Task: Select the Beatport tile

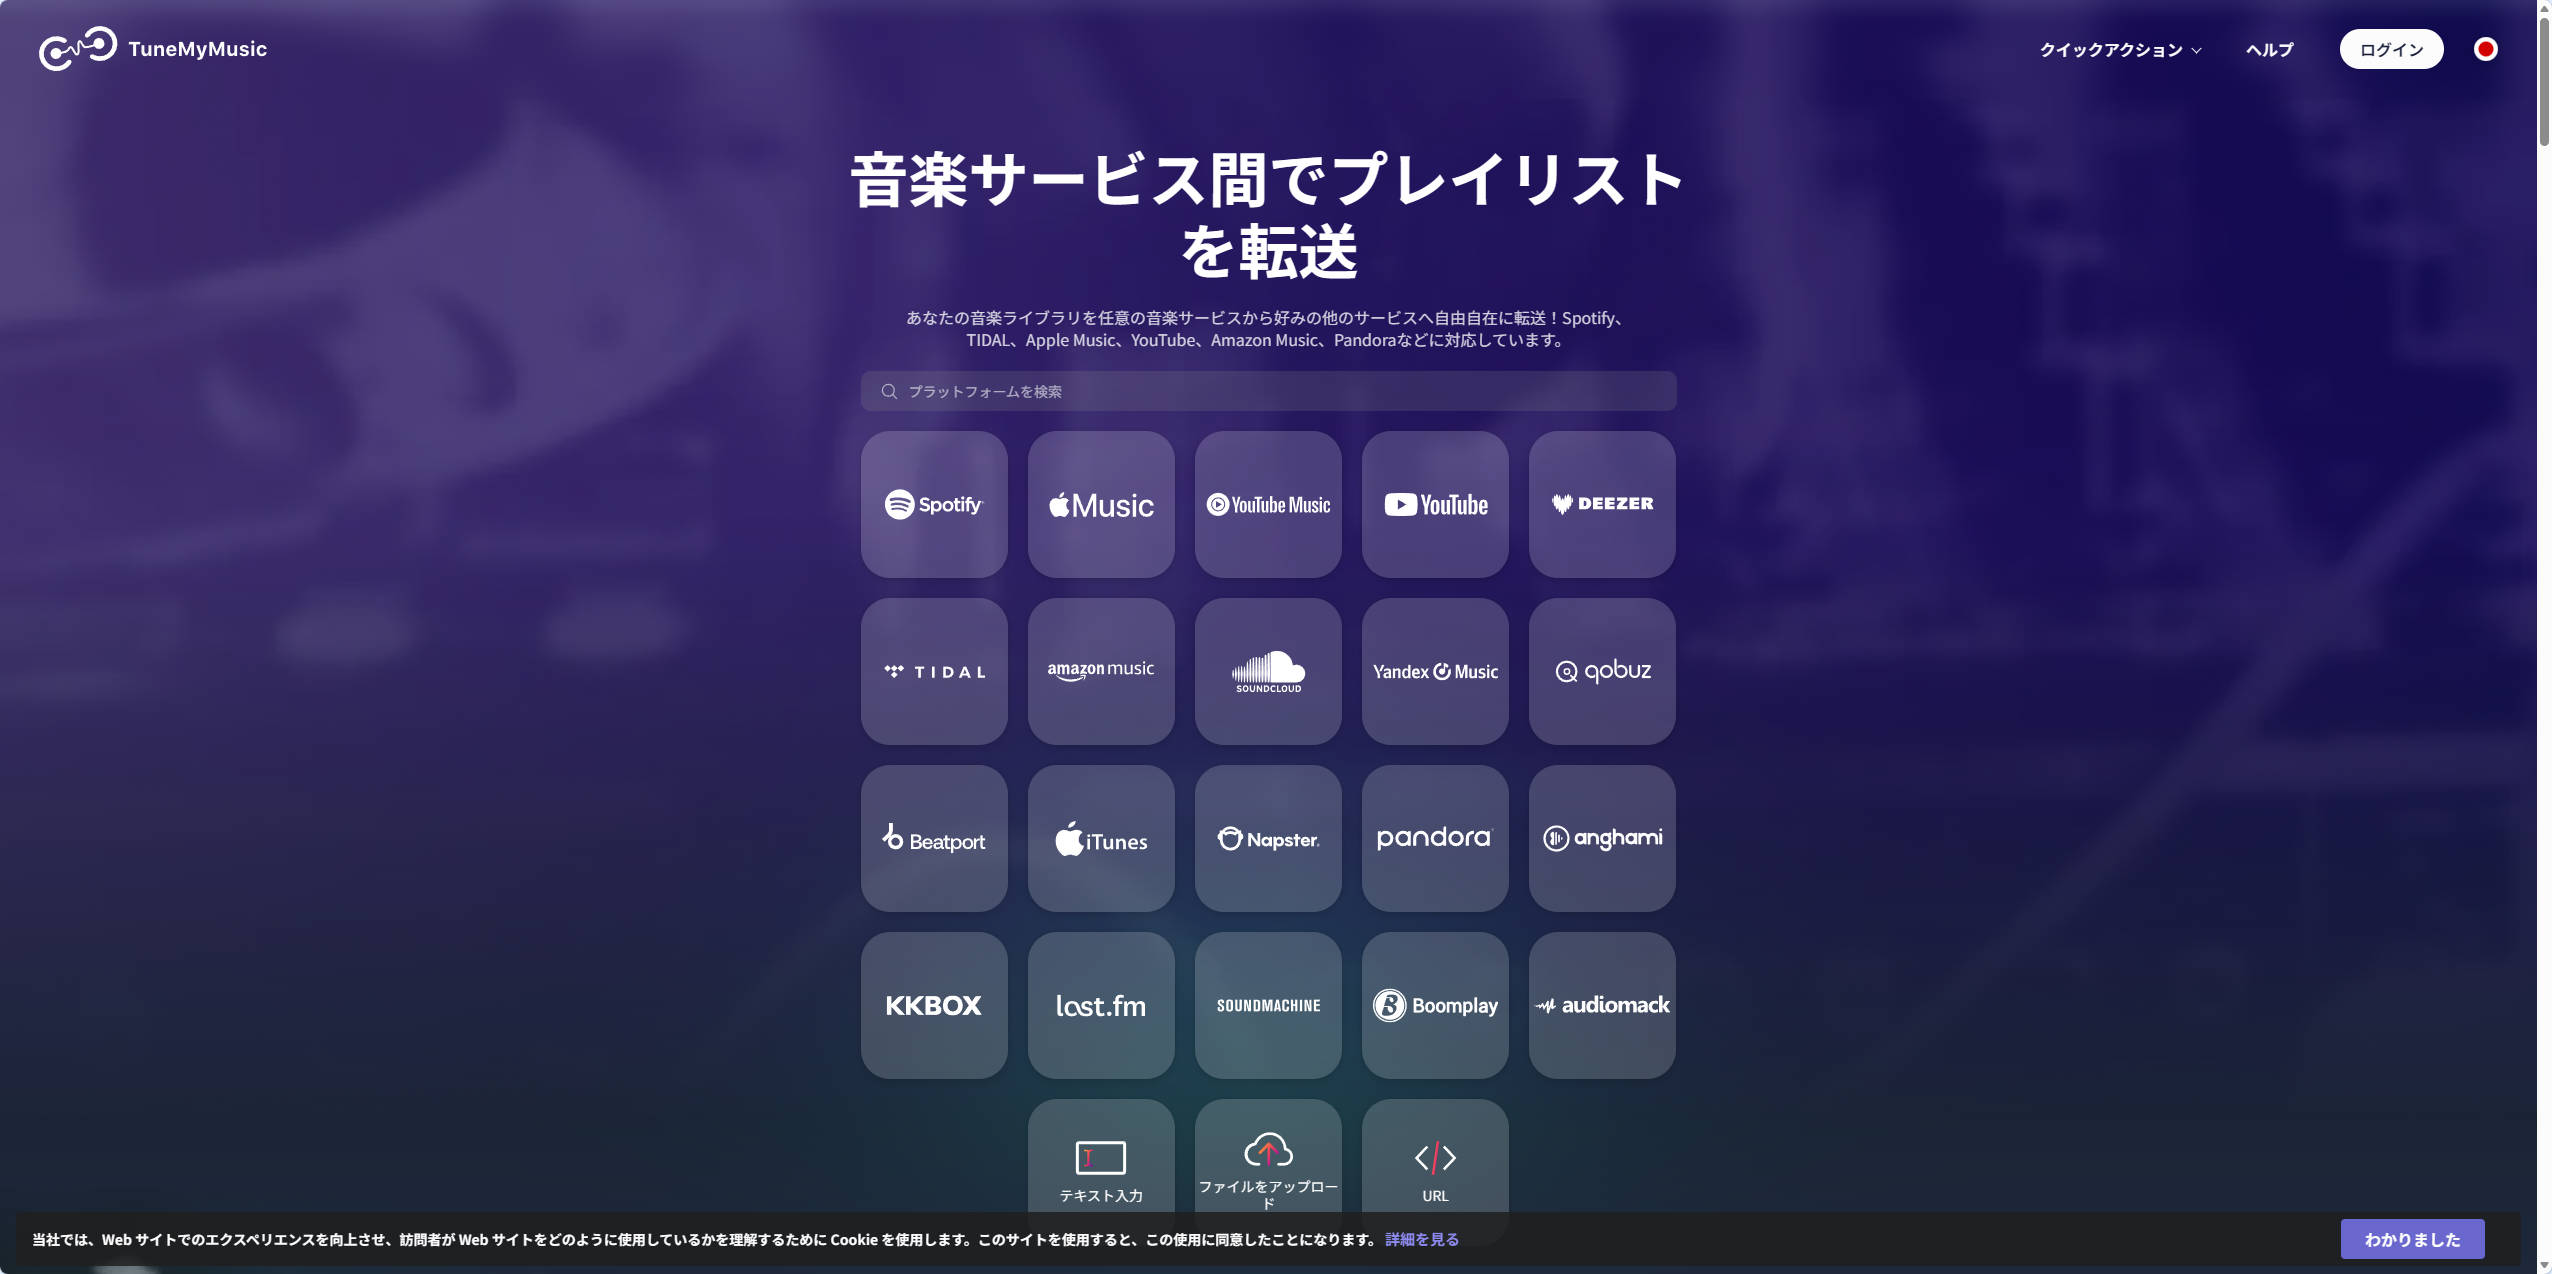Action: [x=934, y=838]
